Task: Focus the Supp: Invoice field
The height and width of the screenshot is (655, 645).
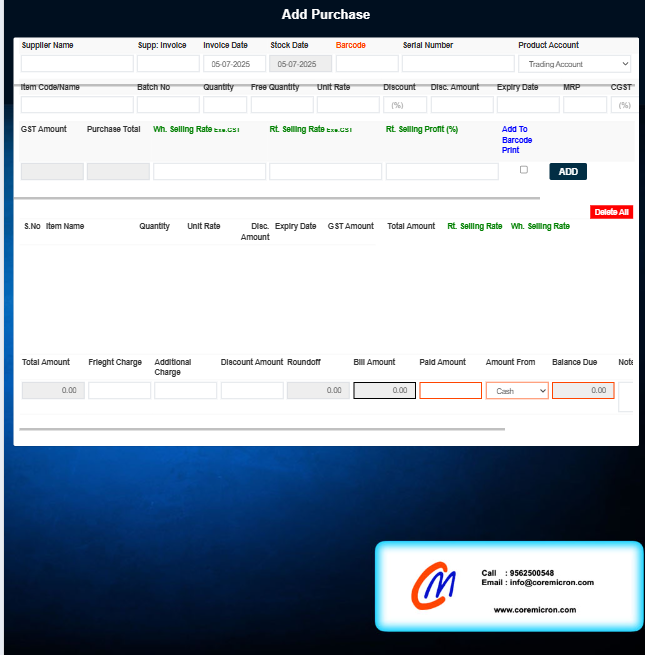Action: tap(168, 64)
